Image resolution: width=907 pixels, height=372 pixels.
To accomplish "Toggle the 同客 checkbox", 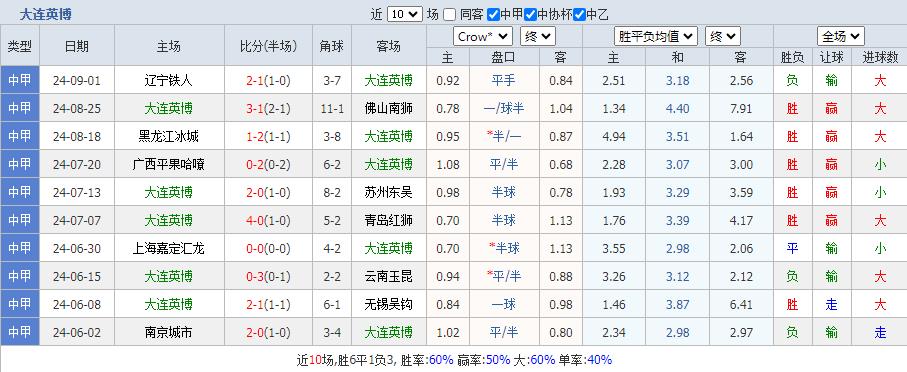I will click(450, 15).
